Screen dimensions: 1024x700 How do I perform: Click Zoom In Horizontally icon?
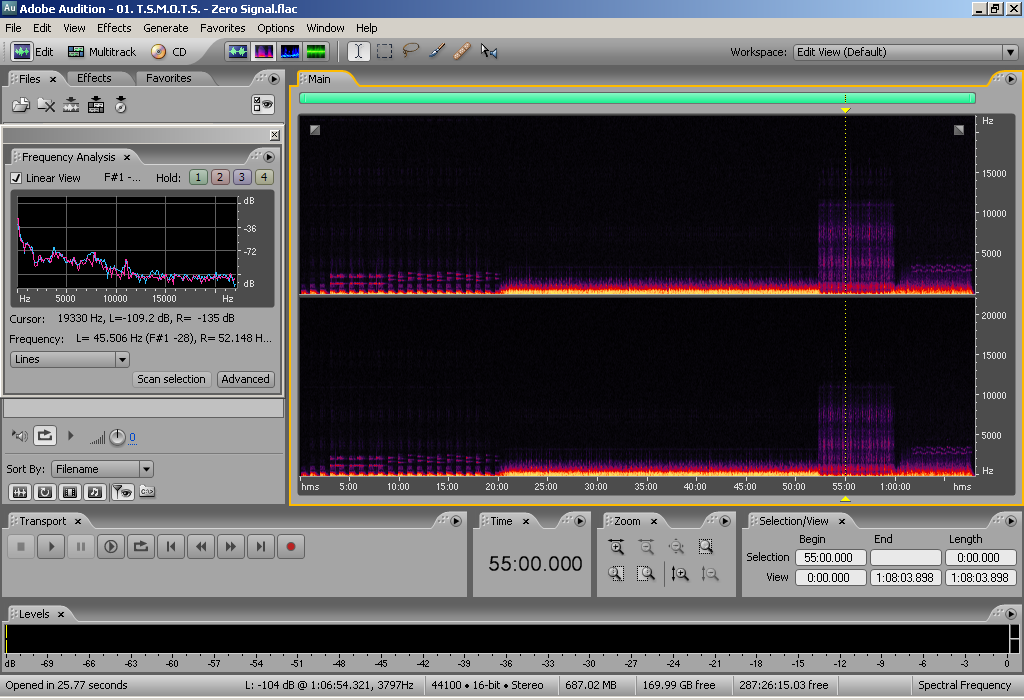[616, 547]
